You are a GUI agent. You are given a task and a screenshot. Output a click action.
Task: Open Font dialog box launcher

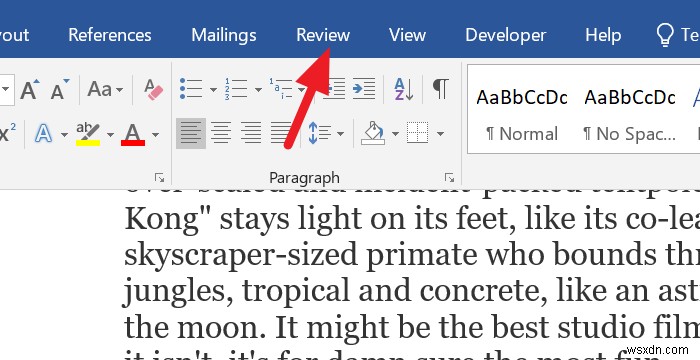click(159, 178)
